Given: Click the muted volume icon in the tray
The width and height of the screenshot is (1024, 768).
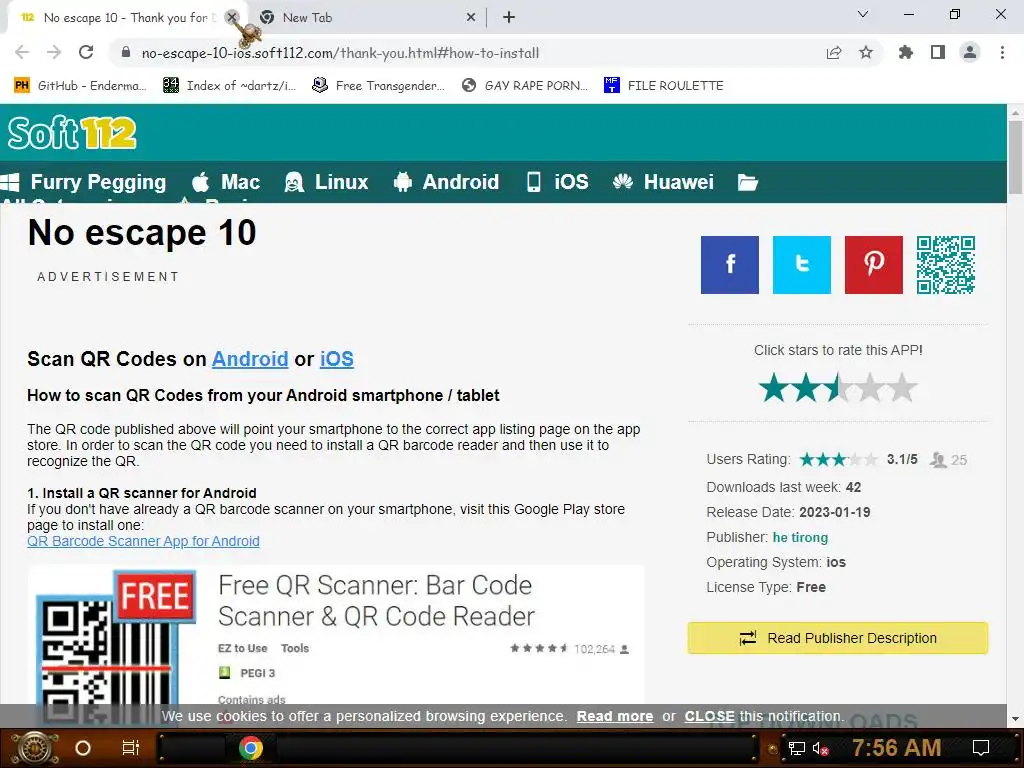Looking at the screenshot, I should click(x=820, y=748).
